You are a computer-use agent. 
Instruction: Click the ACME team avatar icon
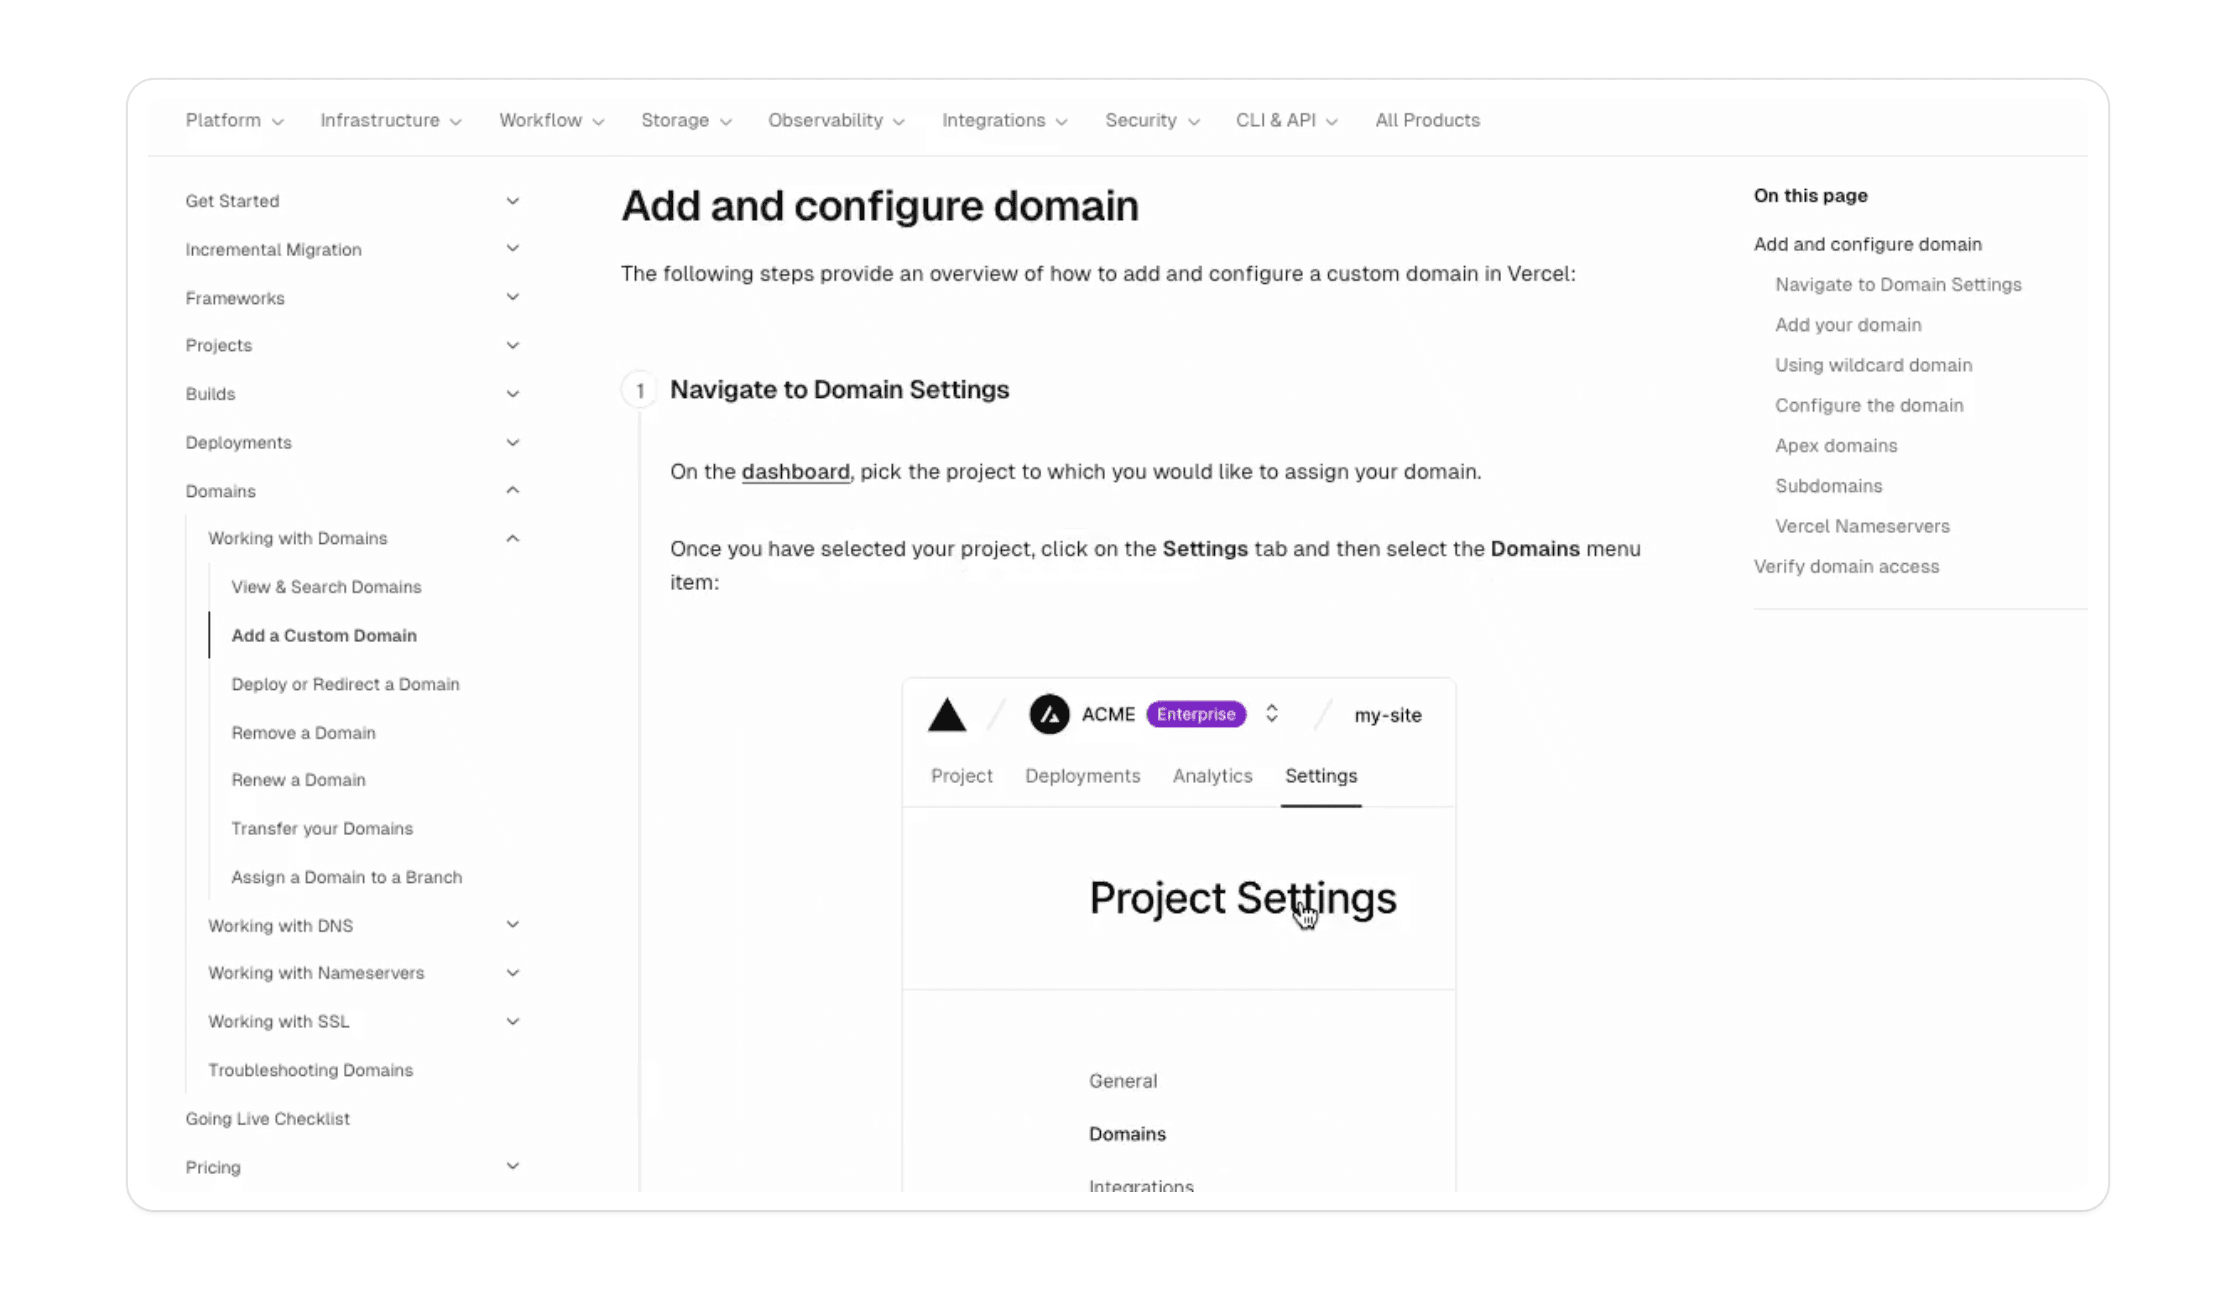coord(1048,714)
